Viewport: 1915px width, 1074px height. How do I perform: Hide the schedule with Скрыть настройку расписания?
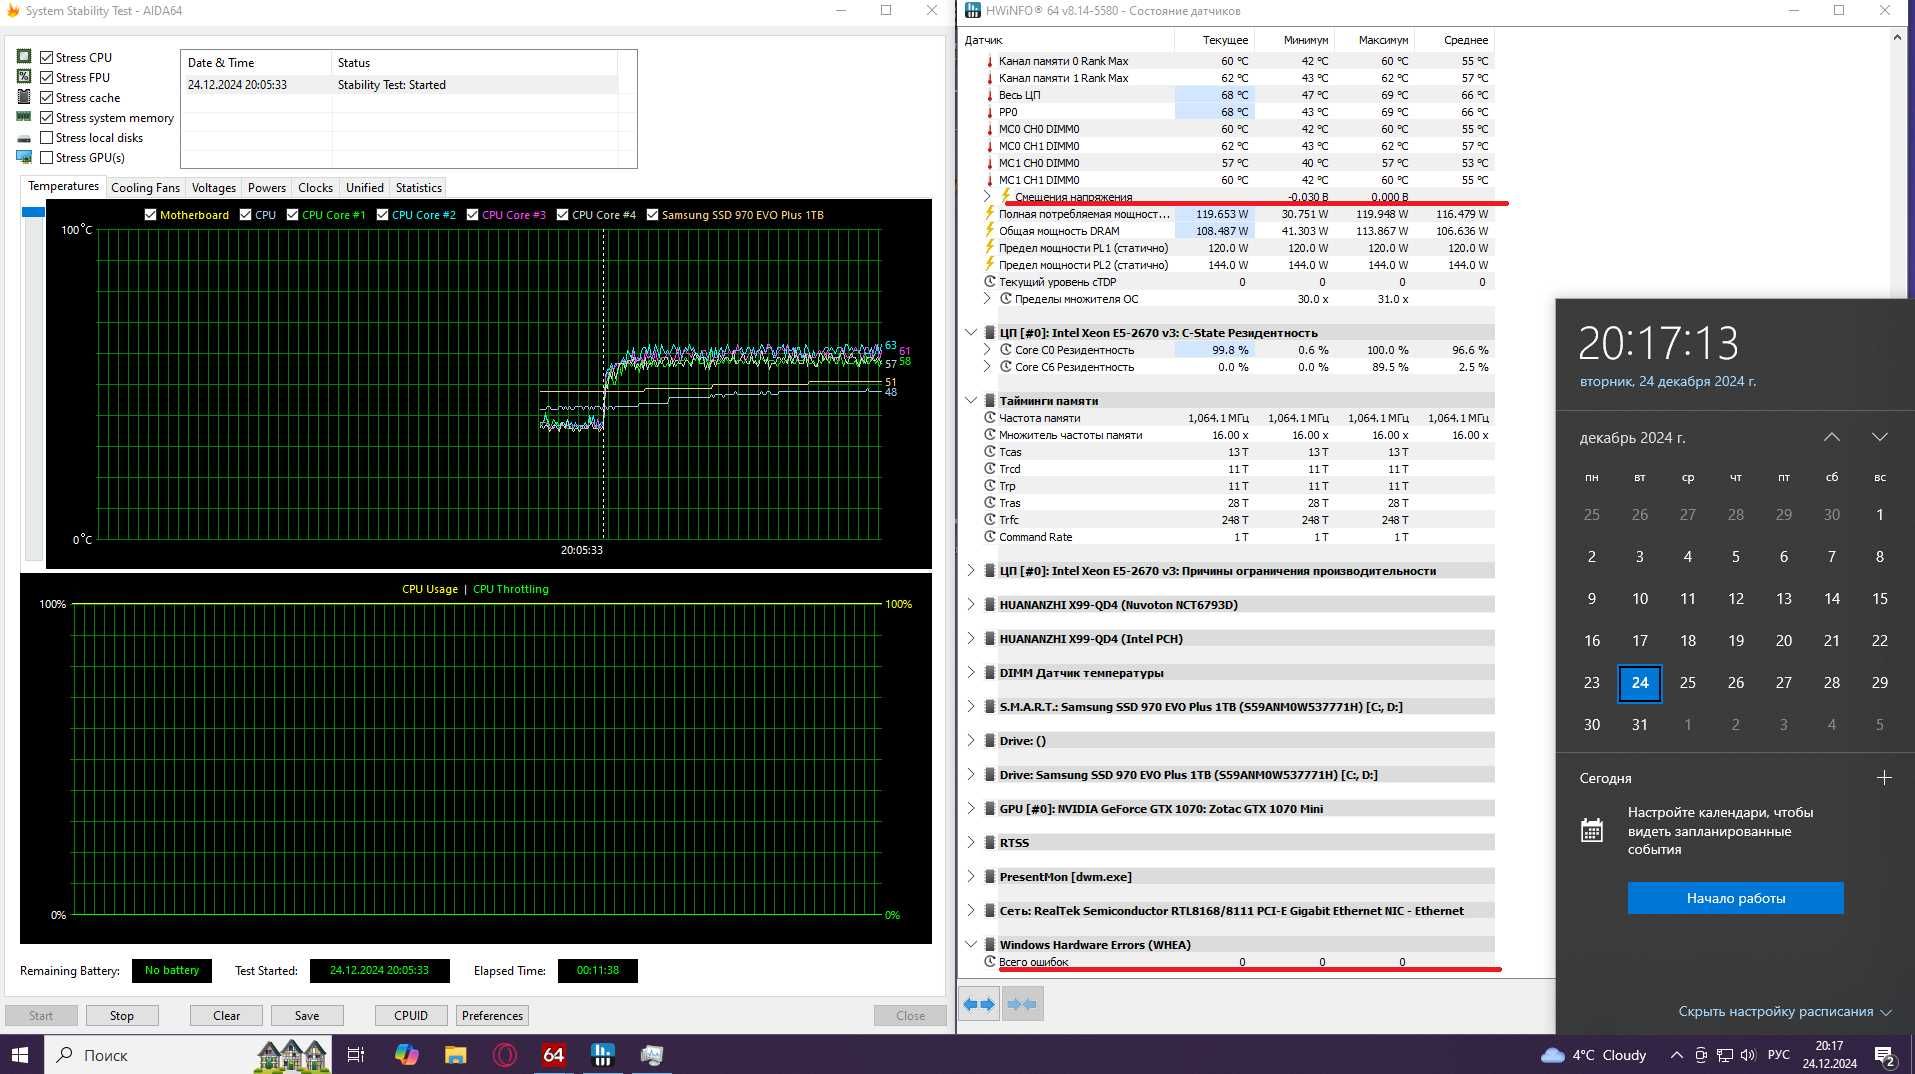pos(1784,1011)
